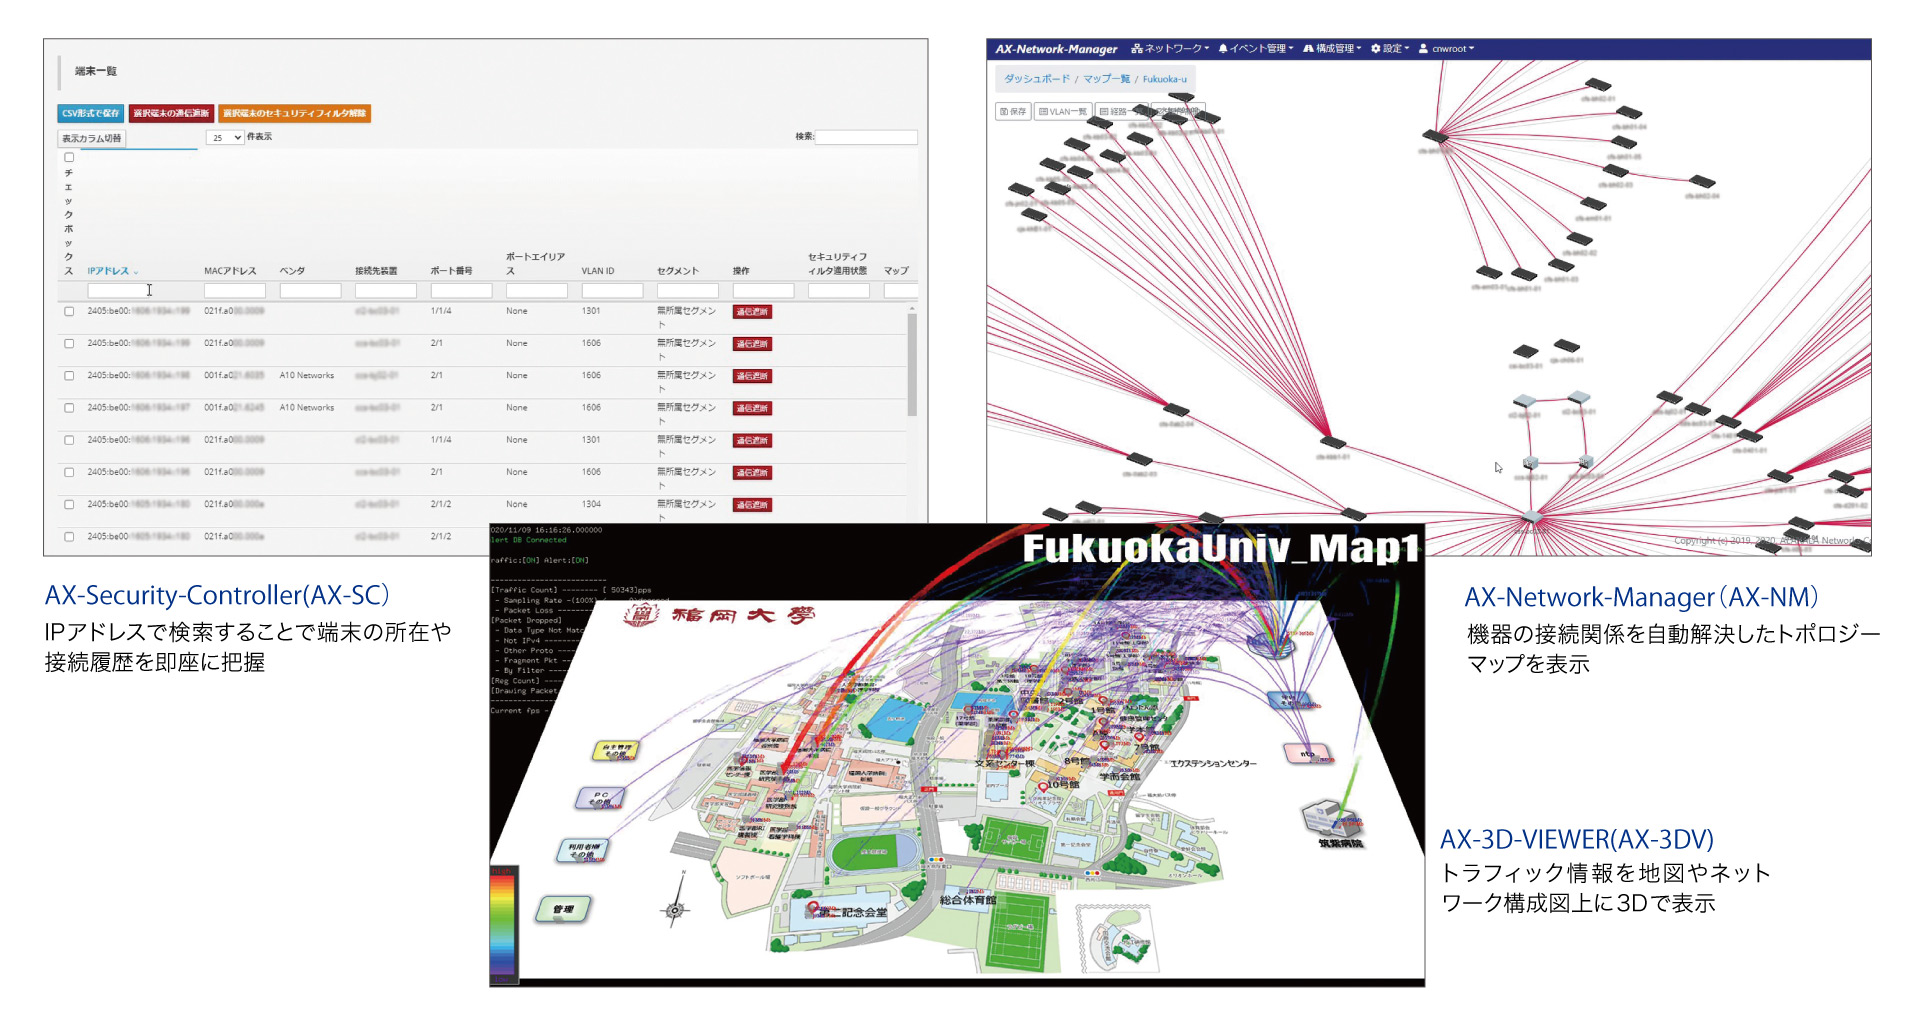Image resolution: width=1920 pixels, height=1016 pixels.
Task: Sort by the セグメント column header
Action: tap(678, 271)
